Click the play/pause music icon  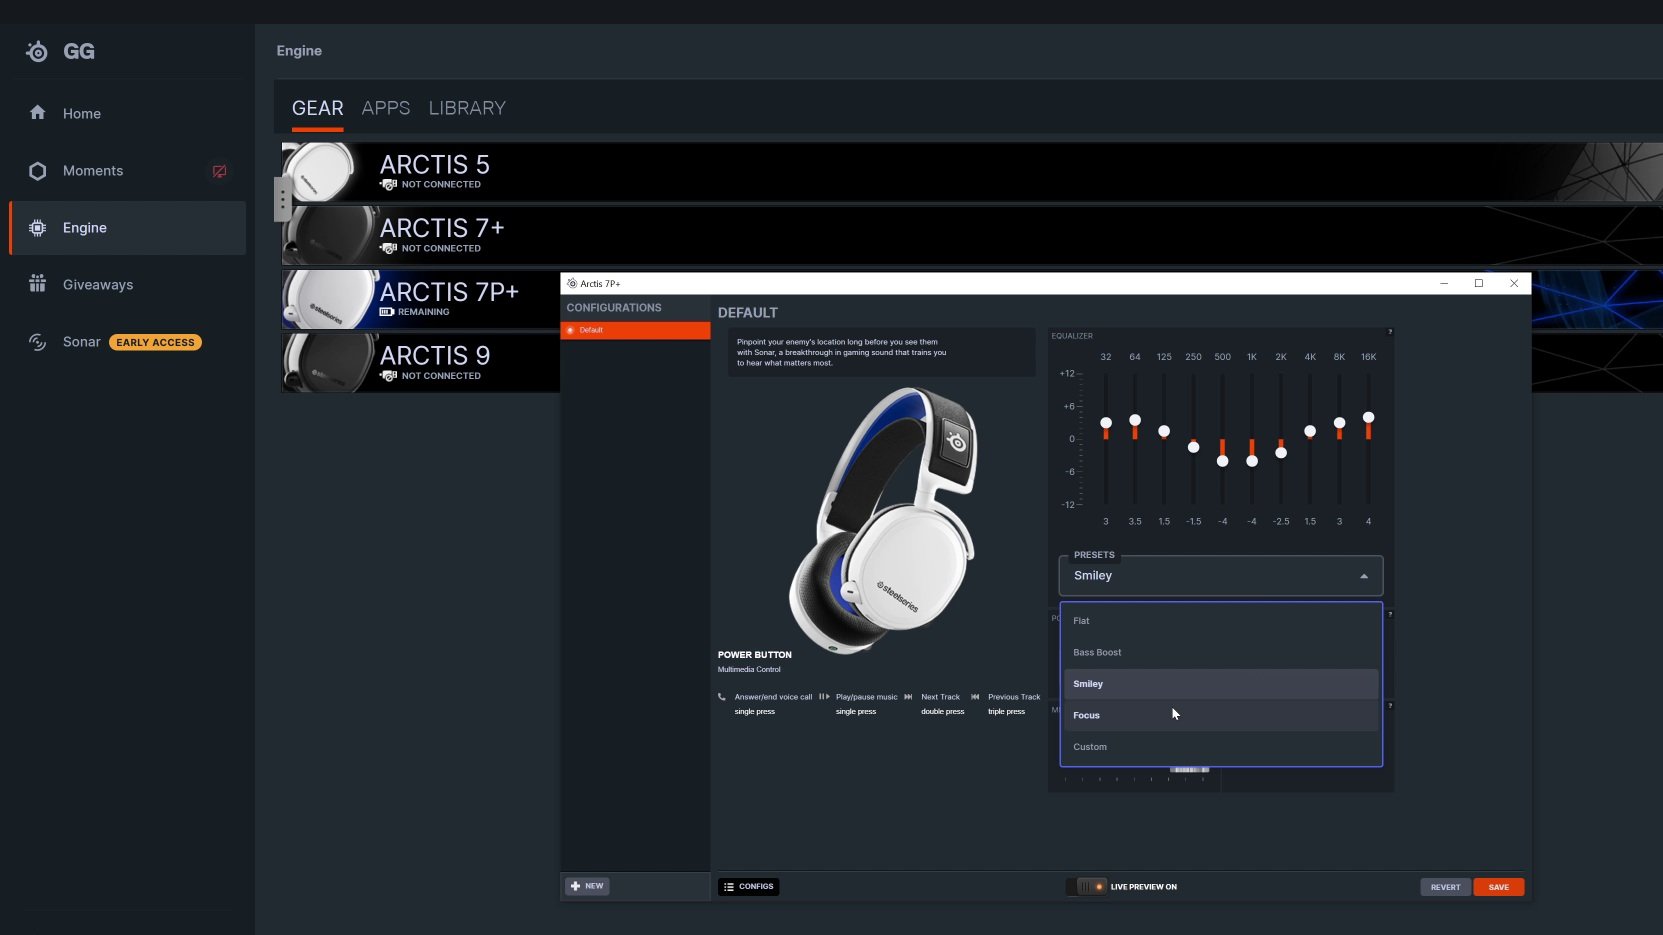click(x=824, y=697)
